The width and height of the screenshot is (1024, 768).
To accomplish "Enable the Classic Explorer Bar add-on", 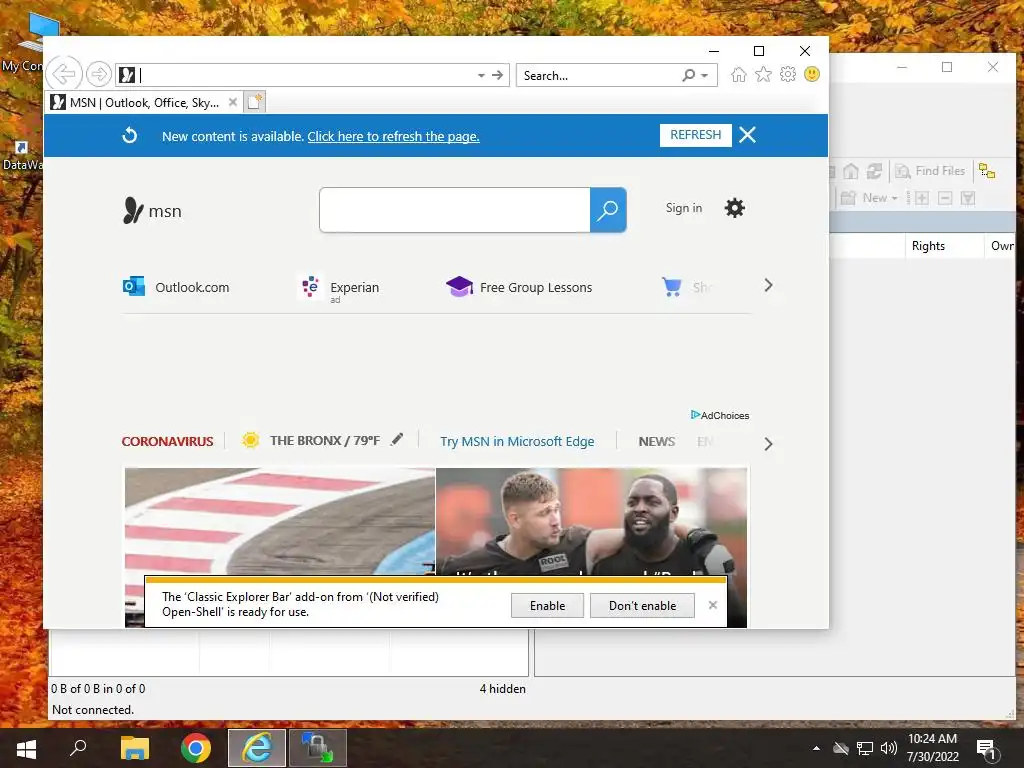I will pos(547,606).
